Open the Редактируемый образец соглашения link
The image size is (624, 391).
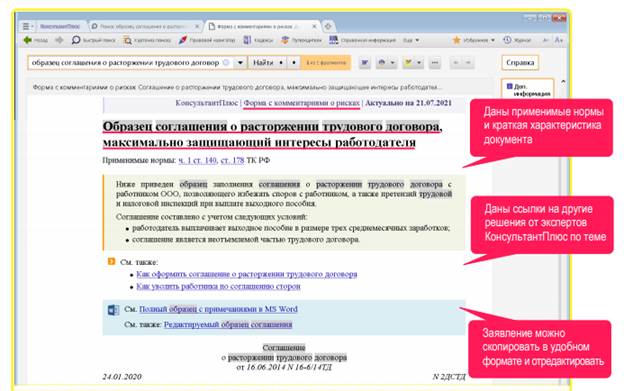(228, 325)
